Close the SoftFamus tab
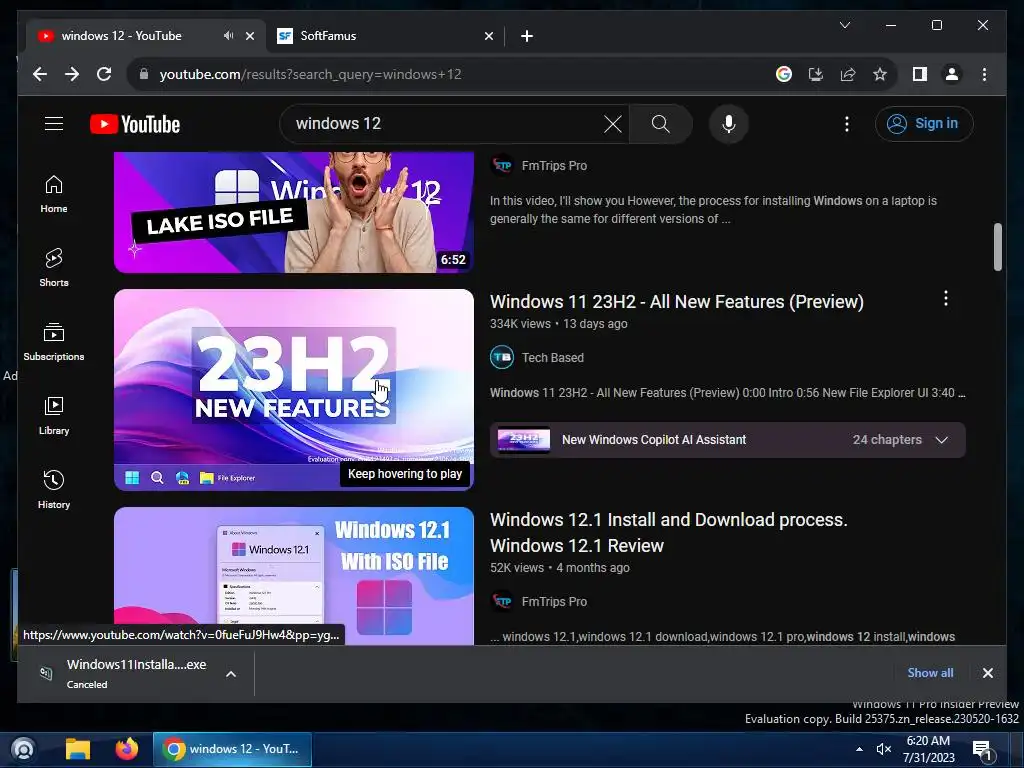The height and width of the screenshot is (768, 1024). tap(488, 36)
